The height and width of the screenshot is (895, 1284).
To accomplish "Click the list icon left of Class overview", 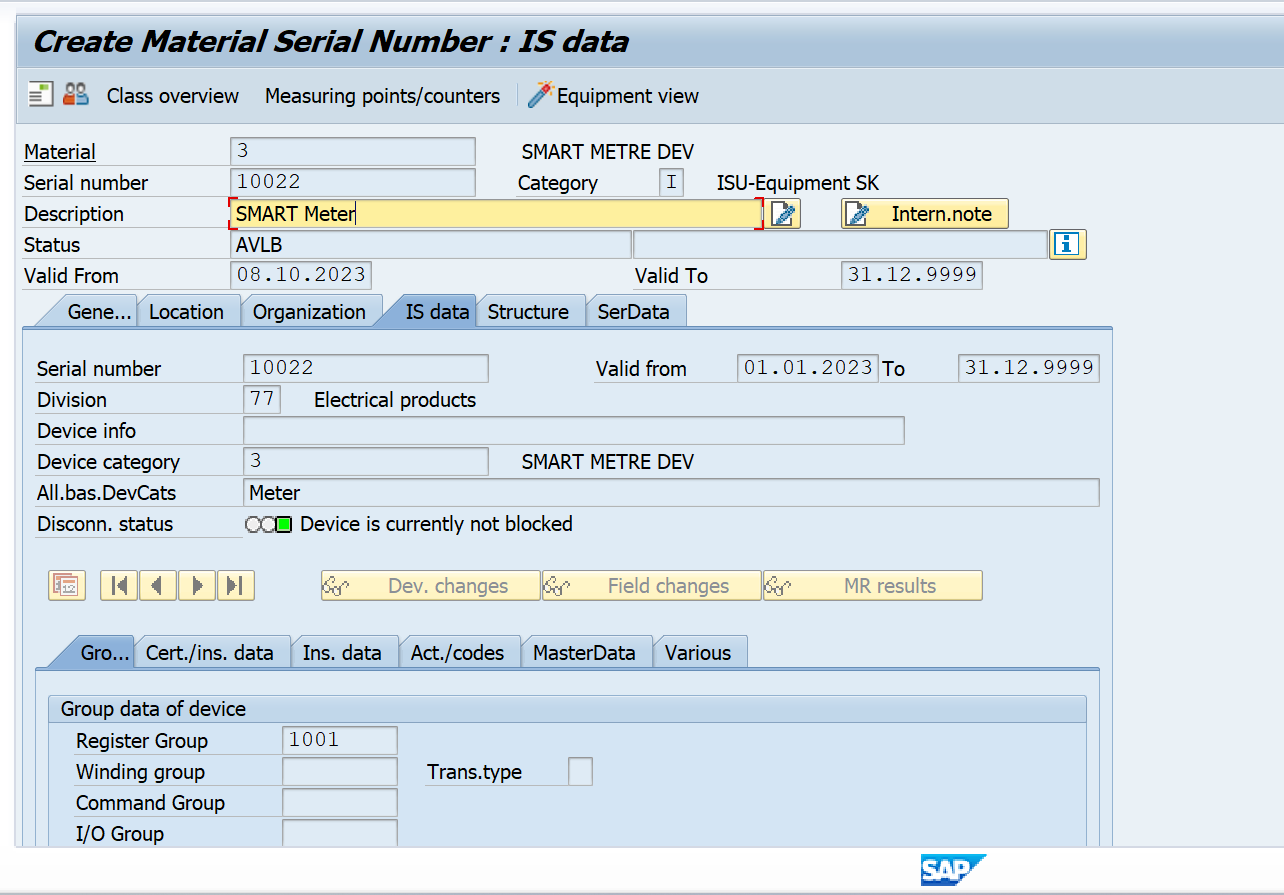I will pyautogui.click(x=40, y=95).
